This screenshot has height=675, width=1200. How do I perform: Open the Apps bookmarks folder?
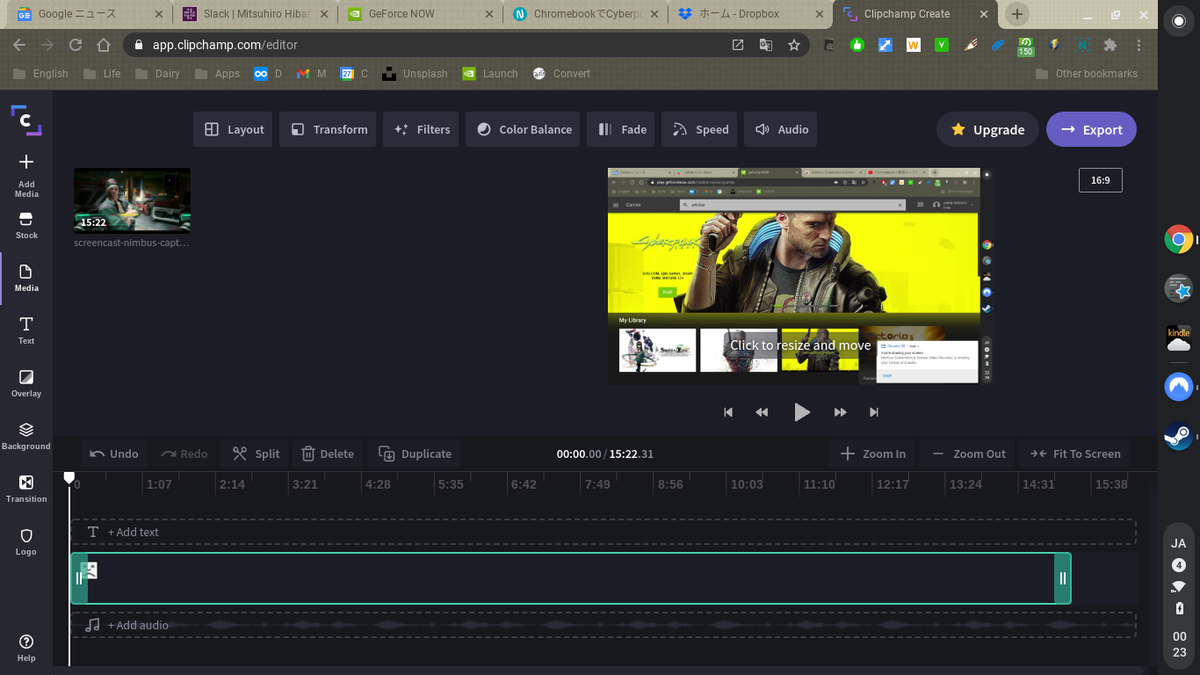pyautogui.click(x=217, y=73)
